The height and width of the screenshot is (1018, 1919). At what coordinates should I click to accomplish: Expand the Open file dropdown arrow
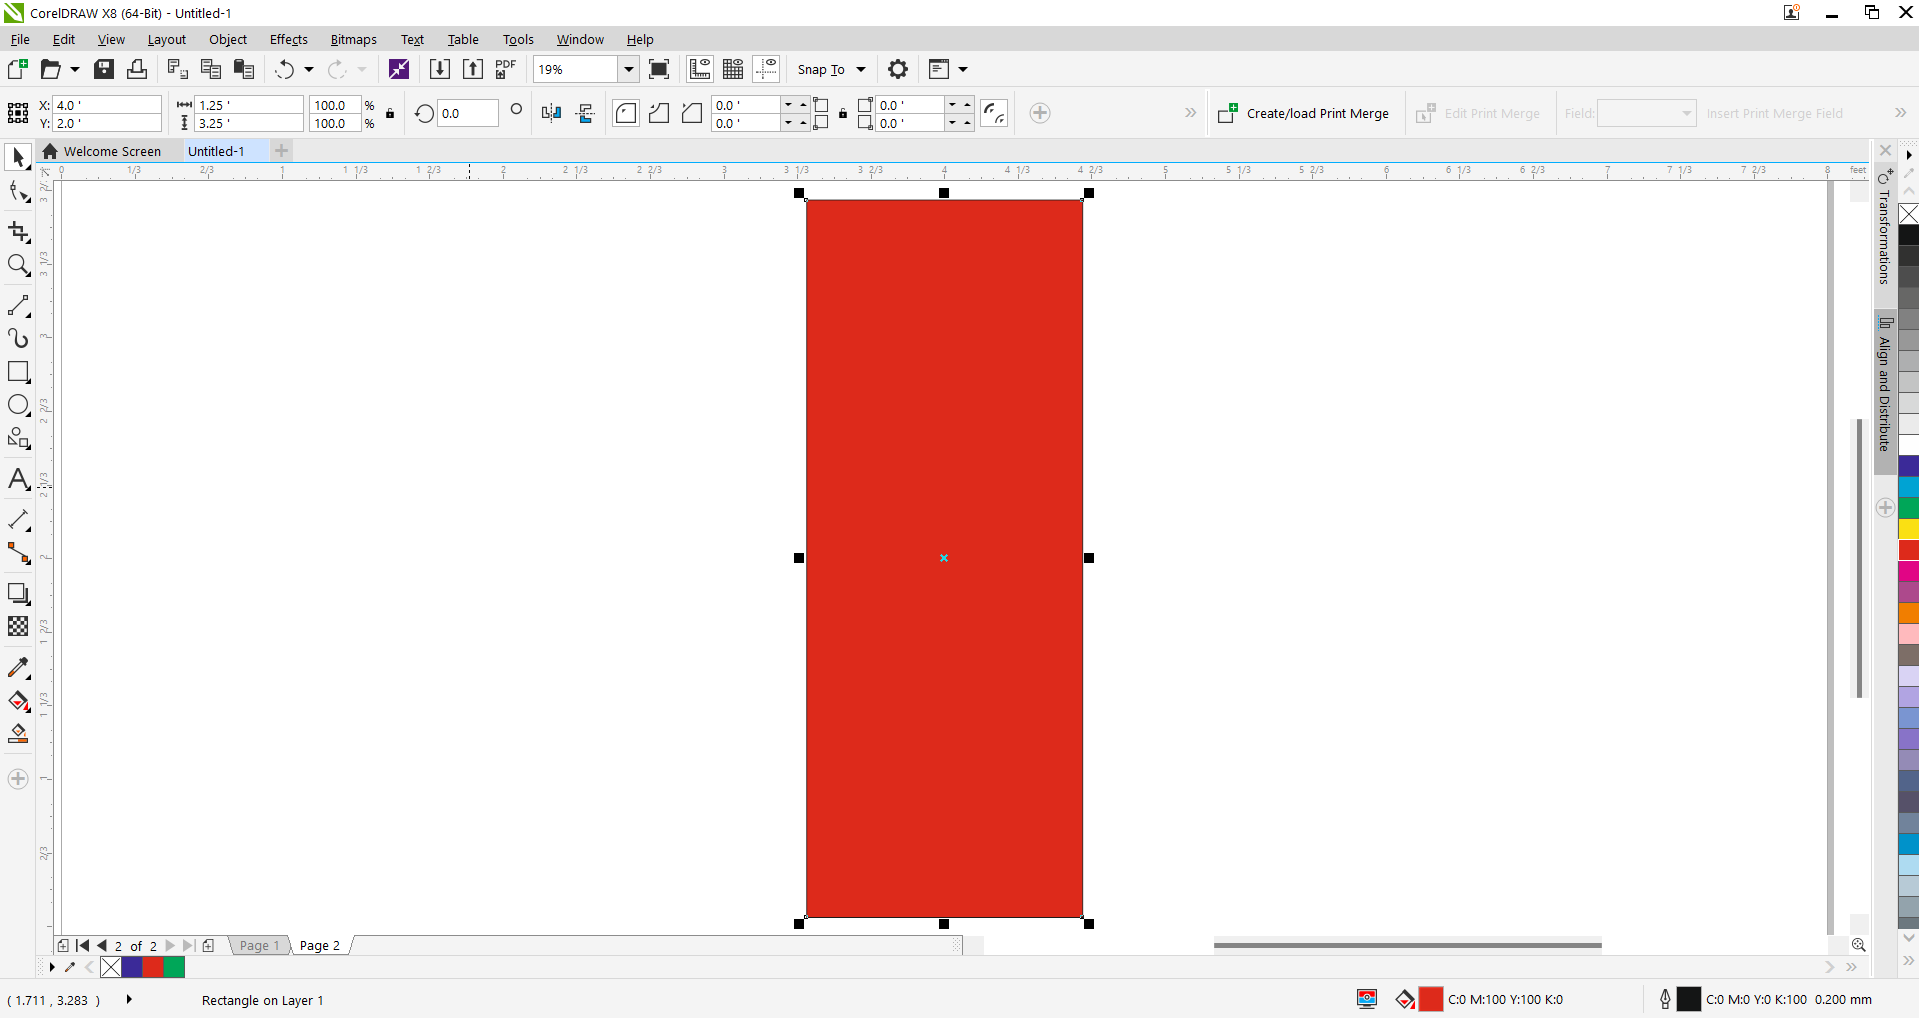(x=75, y=69)
